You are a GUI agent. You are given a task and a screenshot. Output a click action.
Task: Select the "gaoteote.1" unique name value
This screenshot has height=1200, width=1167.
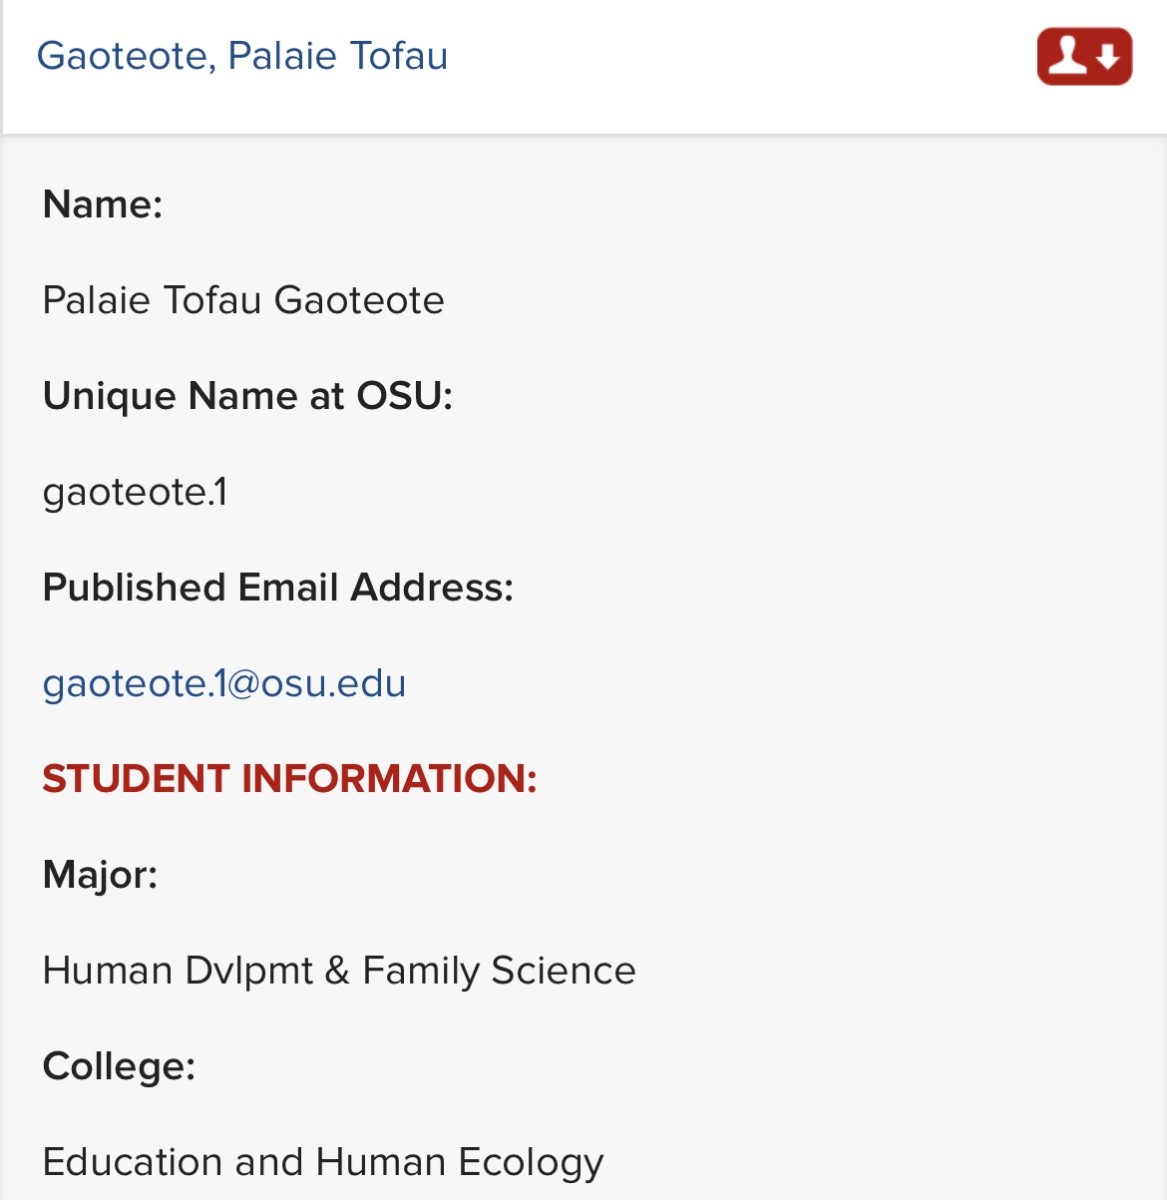click(135, 492)
